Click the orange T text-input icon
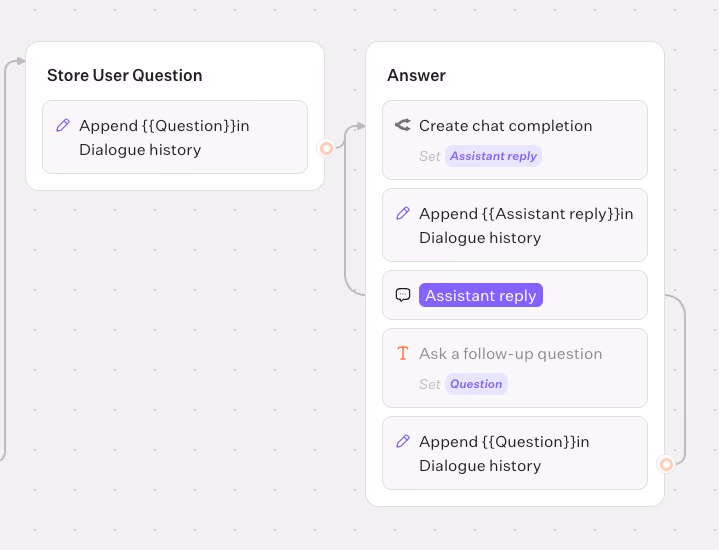 click(403, 353)
